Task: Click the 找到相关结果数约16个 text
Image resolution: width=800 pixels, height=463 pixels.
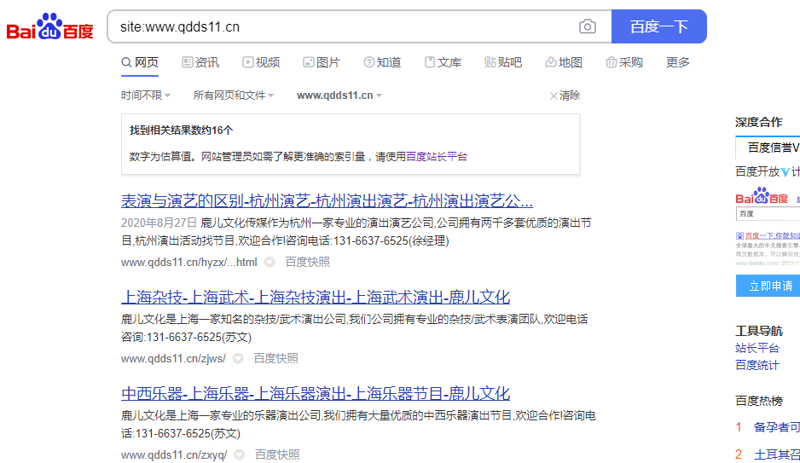Action: (x=181, y=130)
